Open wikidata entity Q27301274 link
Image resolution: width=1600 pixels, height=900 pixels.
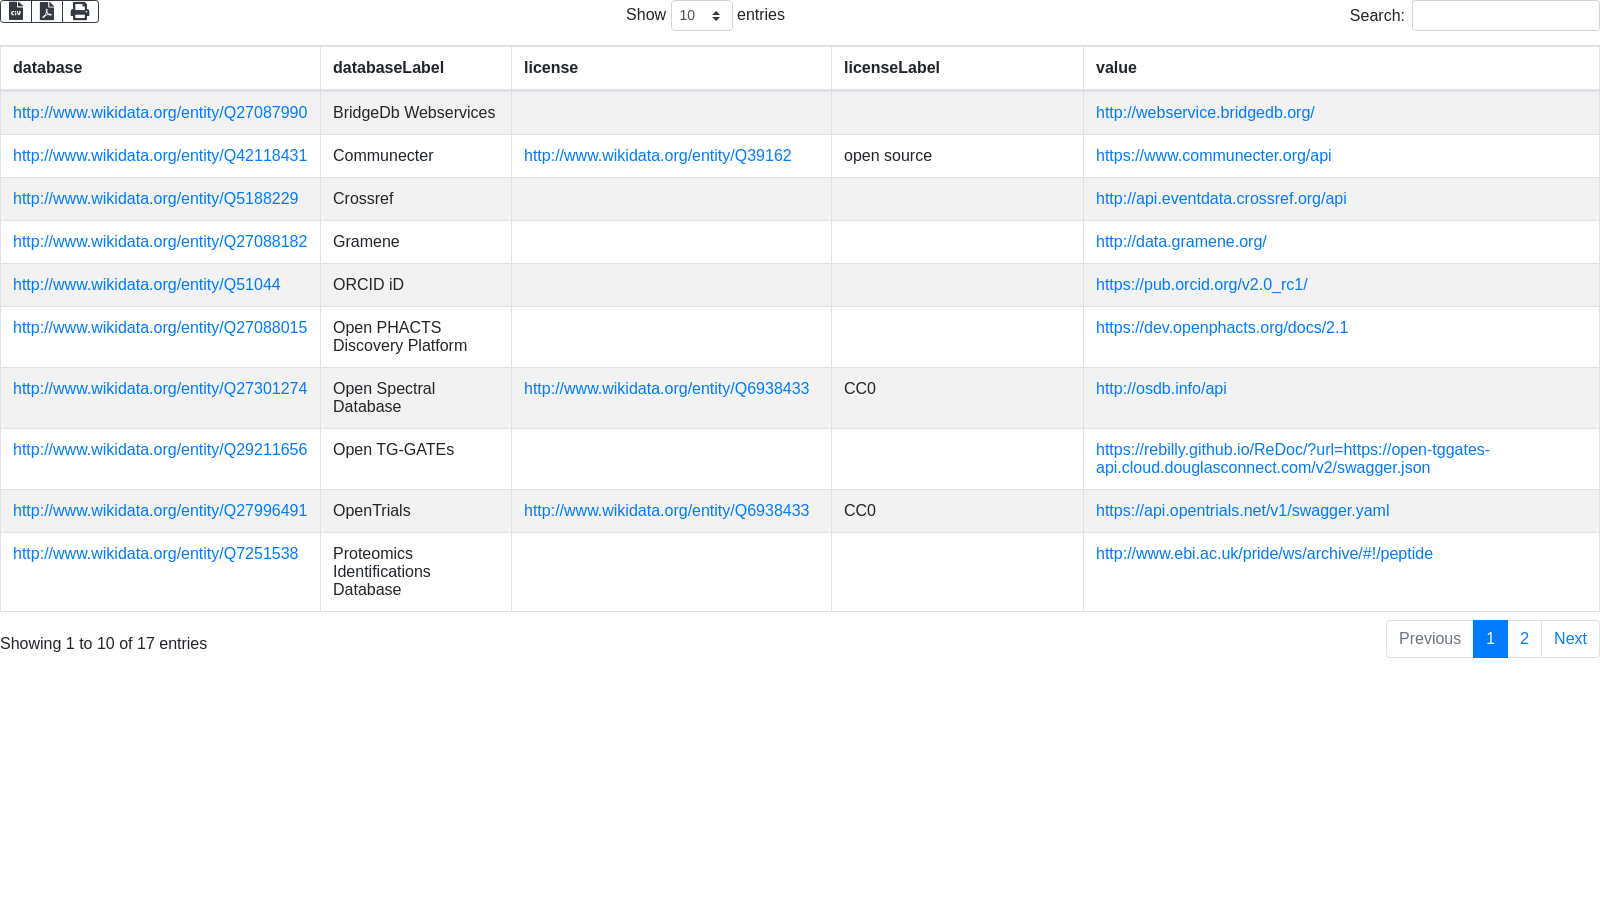tap(160, 389)
